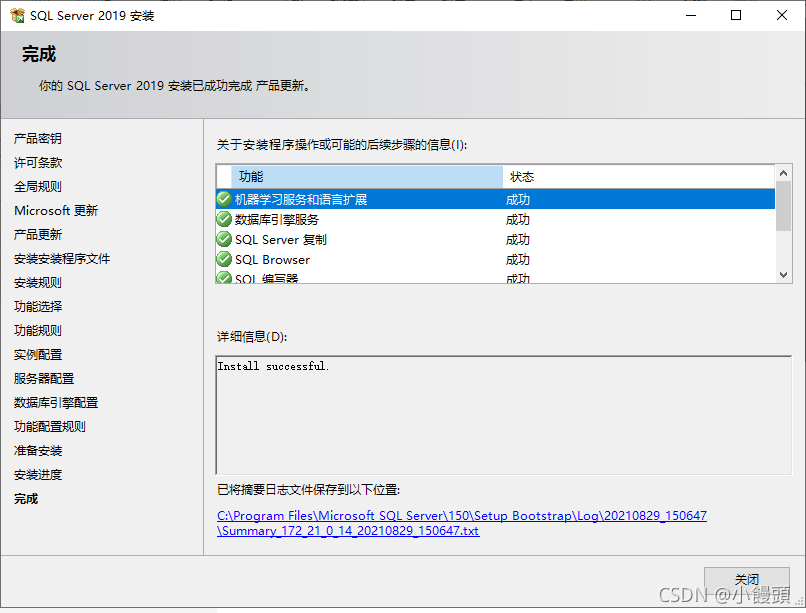The image size is (806, 613).
Task: Click the 成功 status of 数据库引擎服务
Action: (x=518, y=220)
